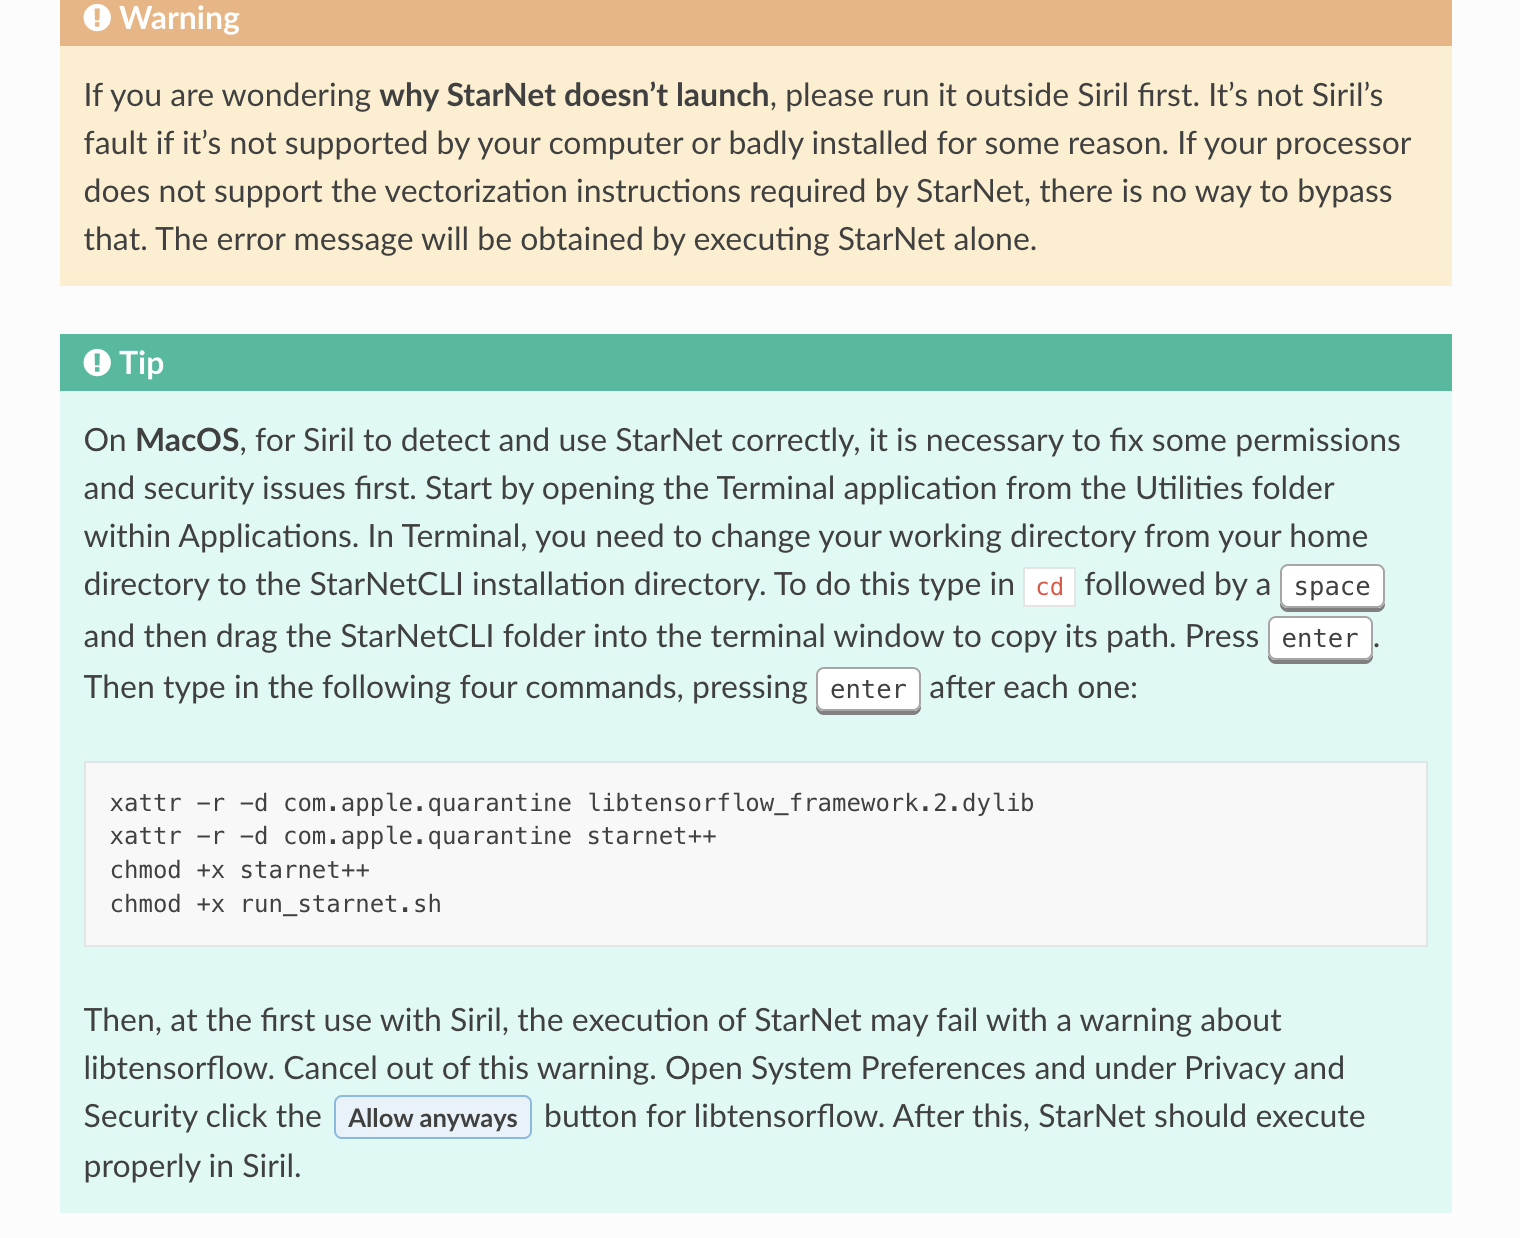This screenshot has width=1520, height=1238.
Task: Click the "xattr" command line for starnet++
Action: (x=413, y=836)
